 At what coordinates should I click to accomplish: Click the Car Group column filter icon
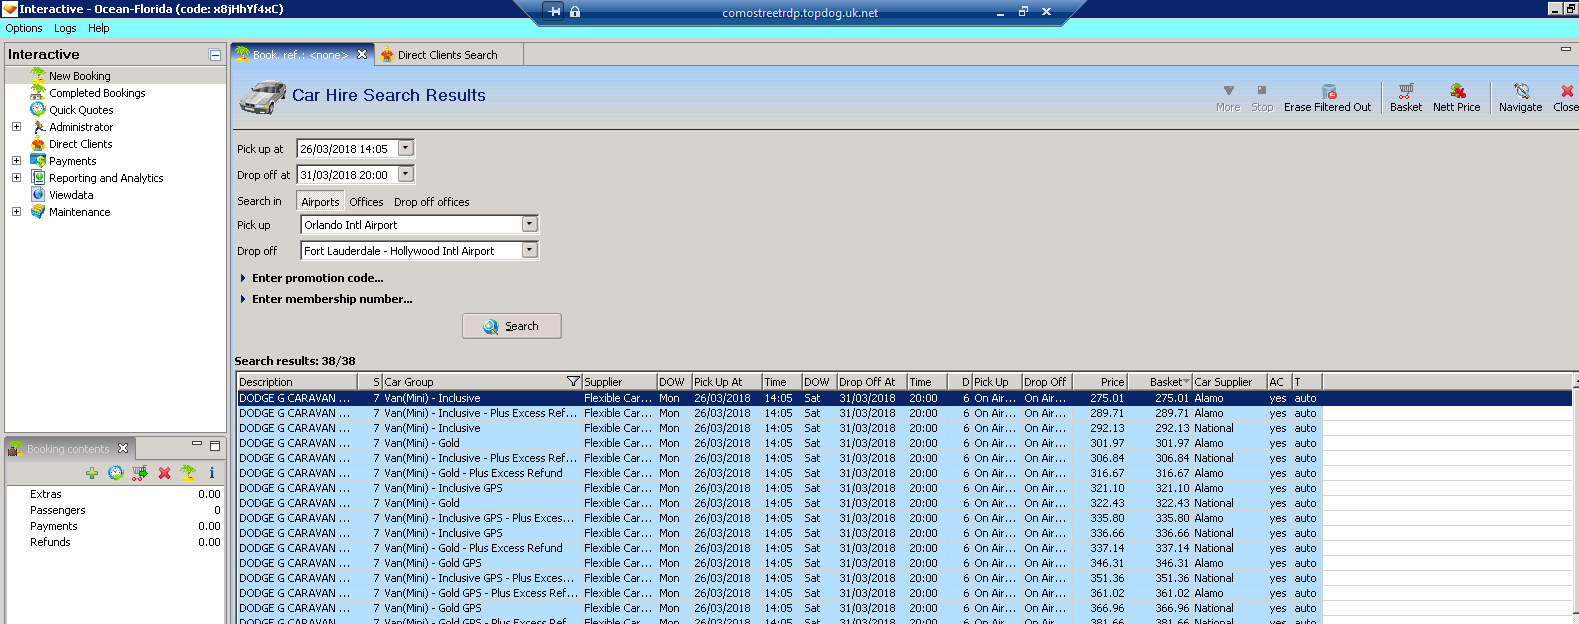[x=573, y=382]
